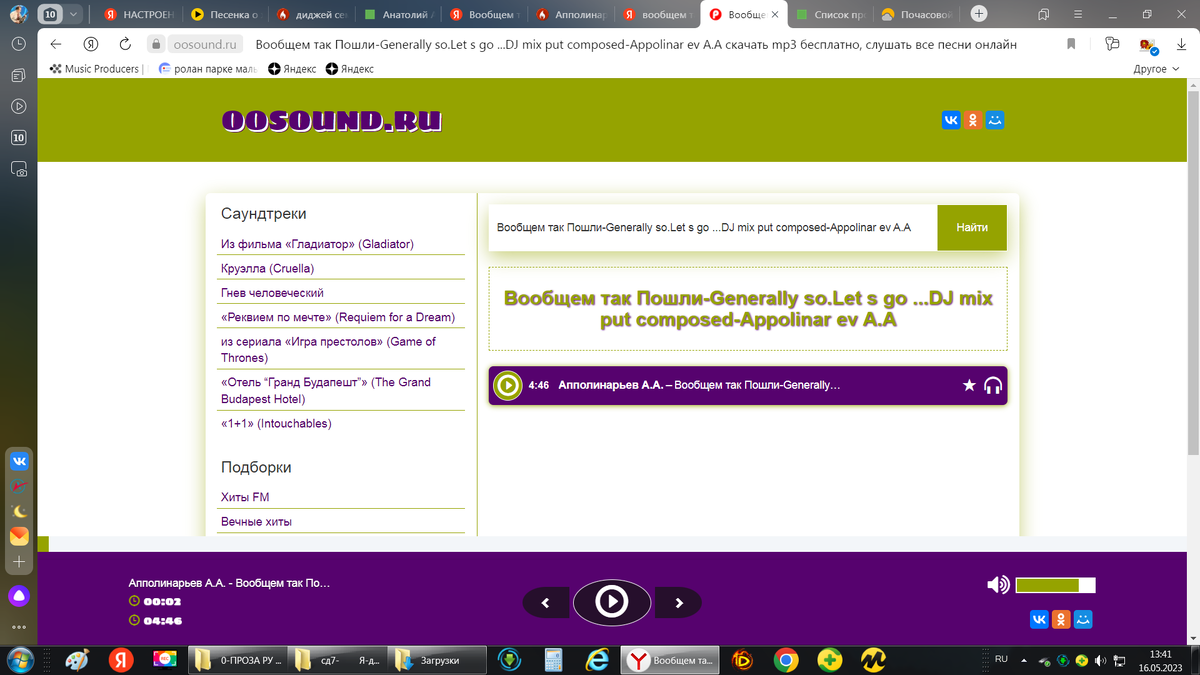Skip to previous track in bottom player
This screenshot has width=1200, height=675.
point(546,603)
